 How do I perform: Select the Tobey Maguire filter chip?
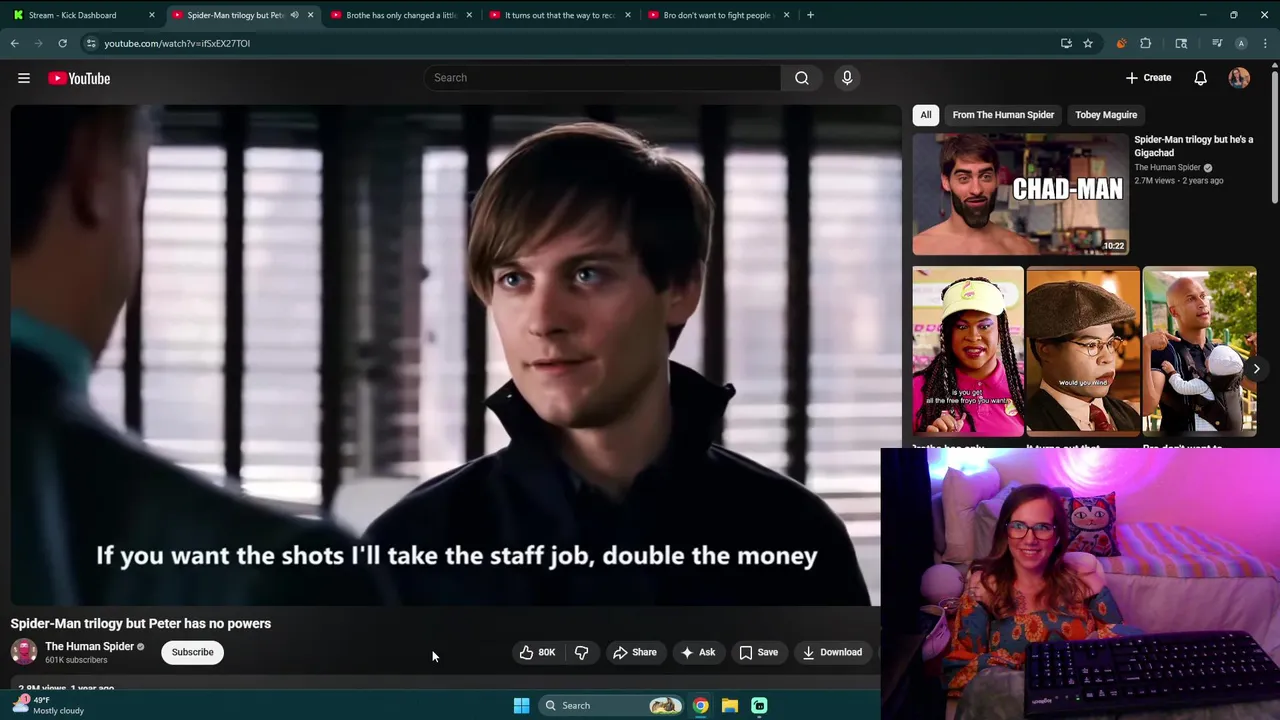pos(1106,115)
